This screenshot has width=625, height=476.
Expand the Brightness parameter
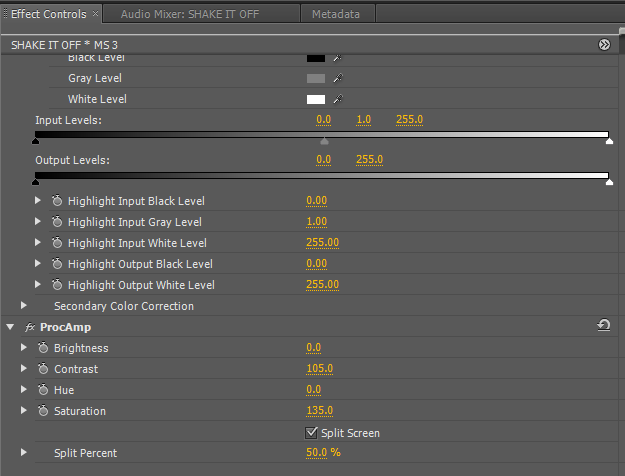[x=24, y=348]
